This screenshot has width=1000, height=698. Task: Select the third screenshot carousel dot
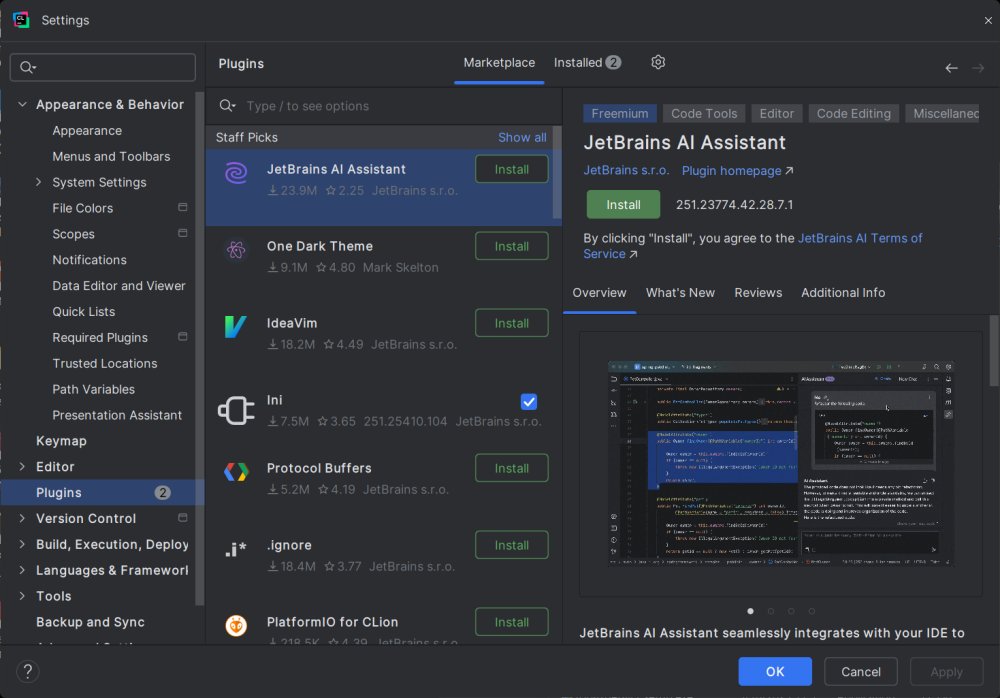pyautogui.click(x=791, y=611)
